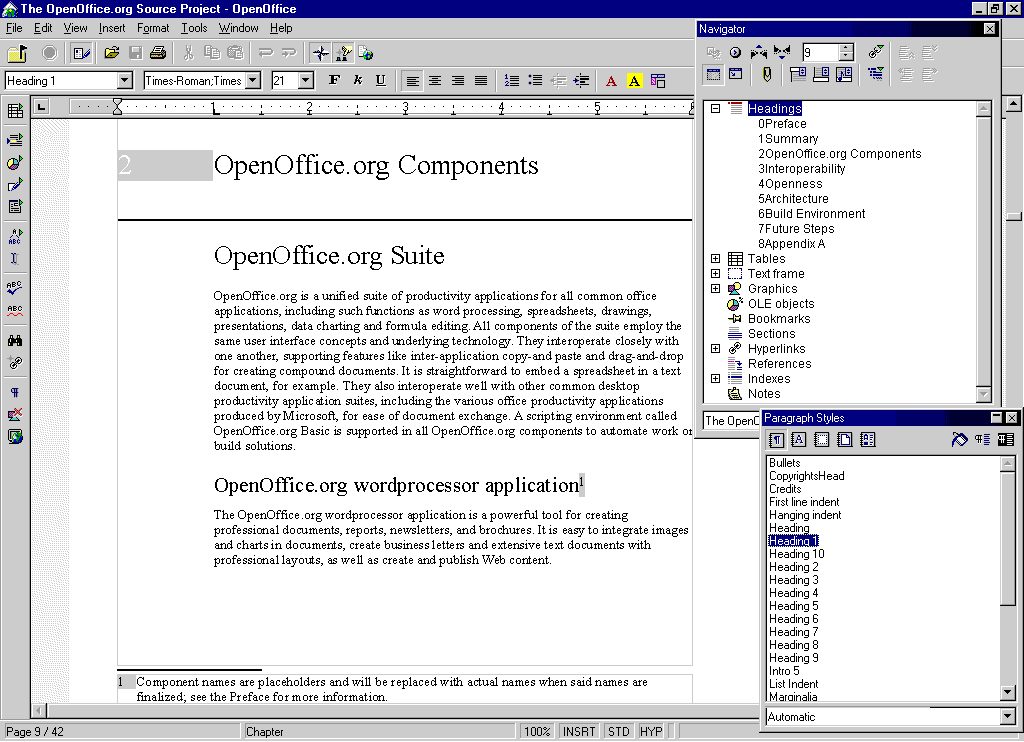Screen dimensions: 1024x742
Task: Center the paragraph text
Action: 435,80
